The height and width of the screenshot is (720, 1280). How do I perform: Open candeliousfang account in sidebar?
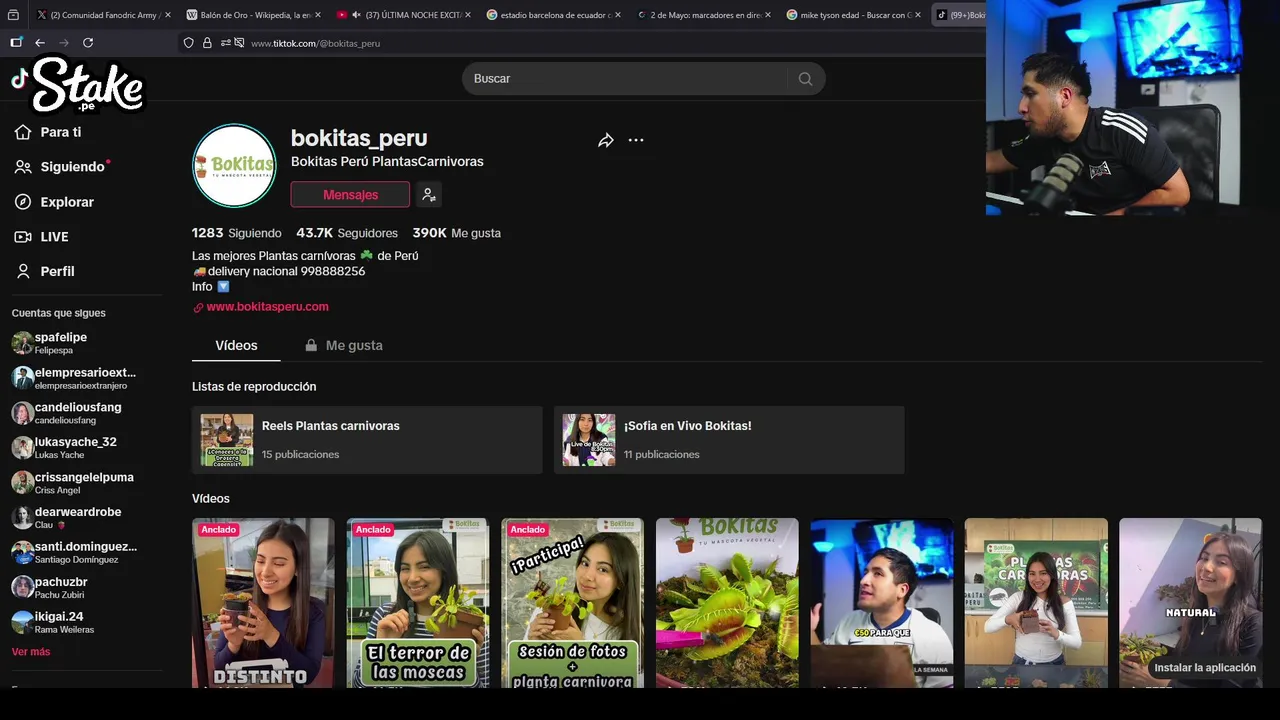pos(85,413)
